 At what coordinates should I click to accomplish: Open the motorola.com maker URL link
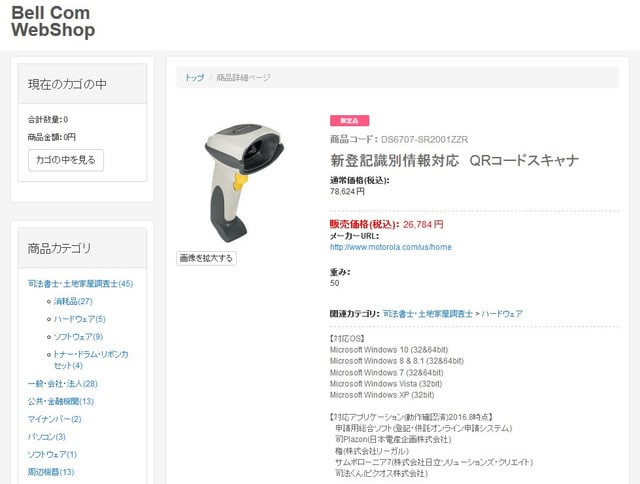391,247
